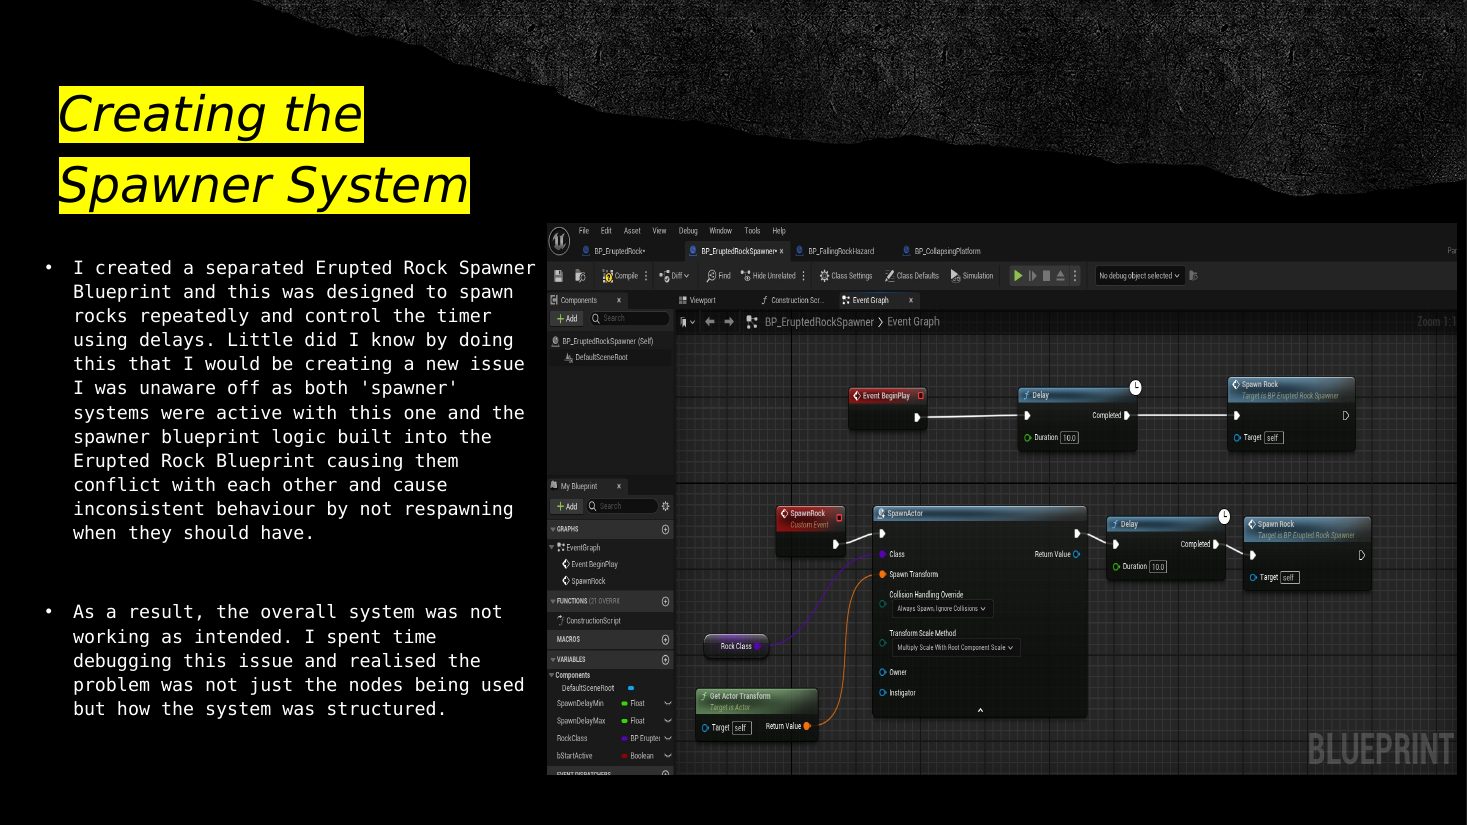Open the Construction Script tab
1467x825 pixels.
tap(792, 300)
